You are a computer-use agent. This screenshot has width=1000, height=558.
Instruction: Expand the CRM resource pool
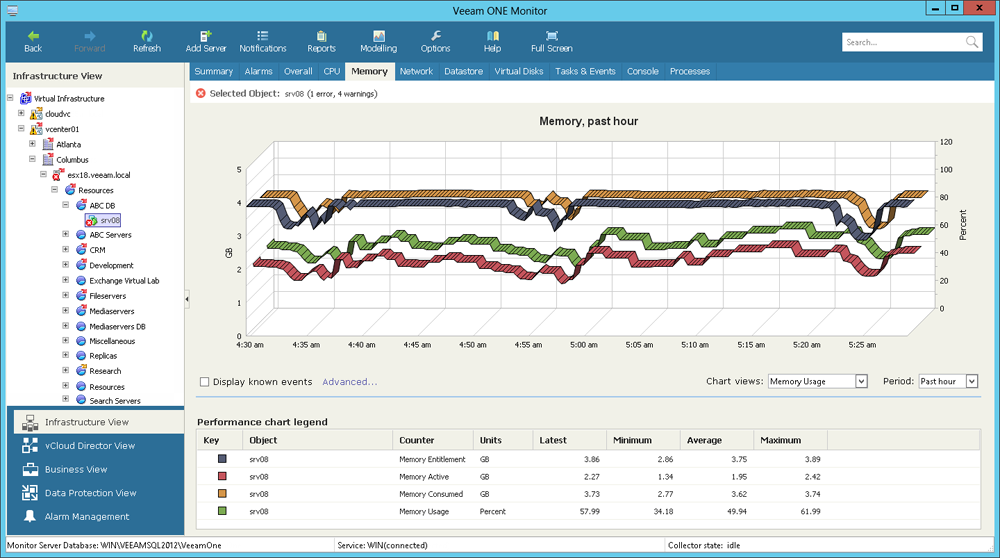click(x=66, y=249)
